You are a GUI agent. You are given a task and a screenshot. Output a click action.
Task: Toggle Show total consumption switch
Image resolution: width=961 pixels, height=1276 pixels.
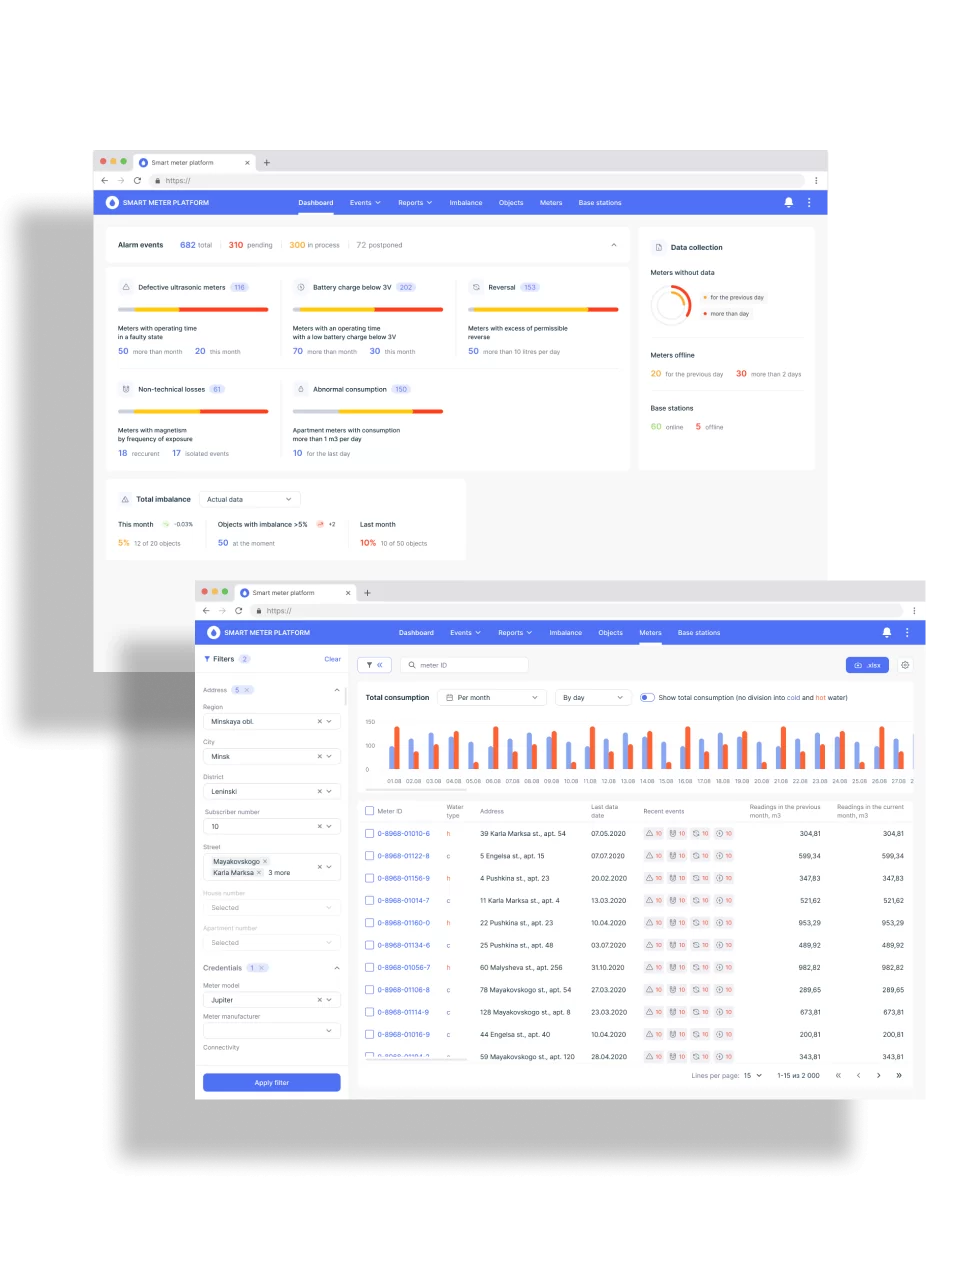click(647, 697)
